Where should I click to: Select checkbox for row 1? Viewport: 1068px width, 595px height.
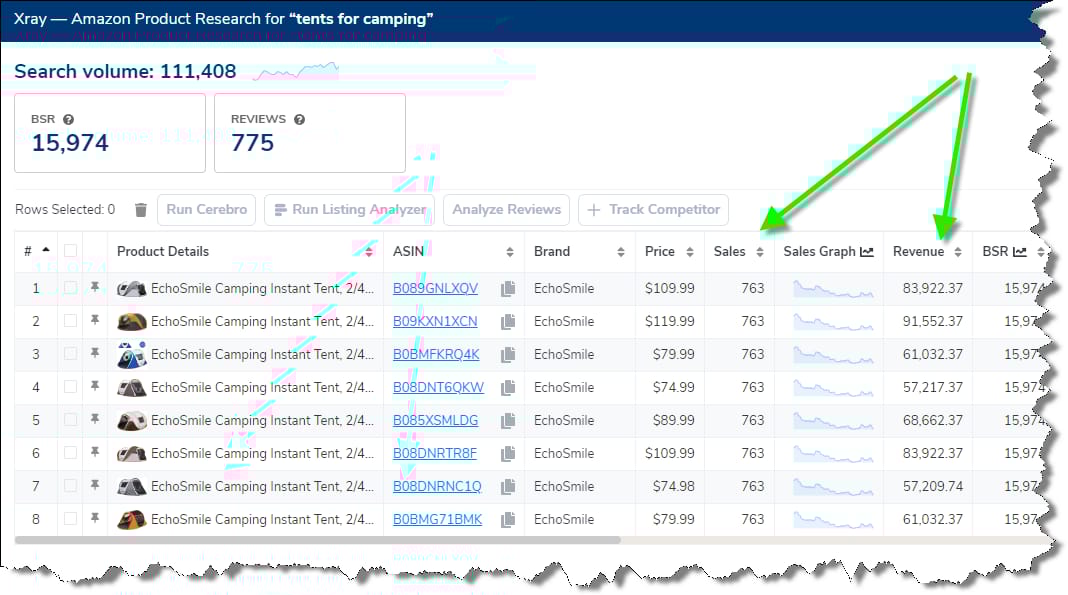coord(70,288)
